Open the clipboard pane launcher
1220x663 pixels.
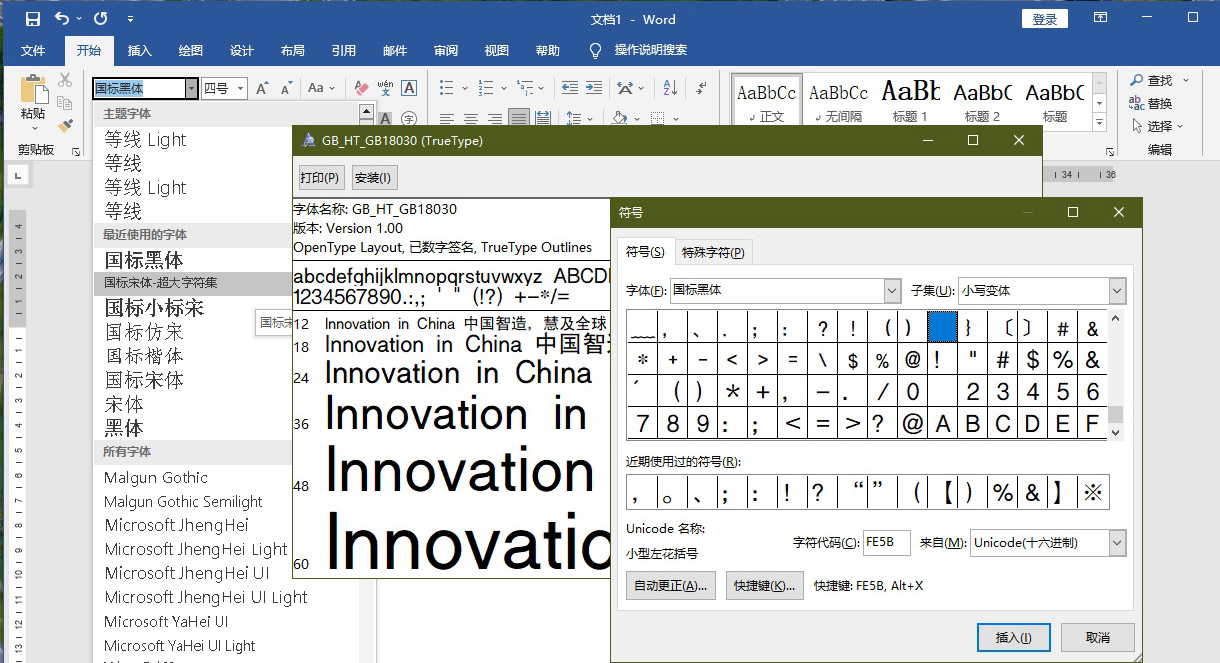pos(75,150)
